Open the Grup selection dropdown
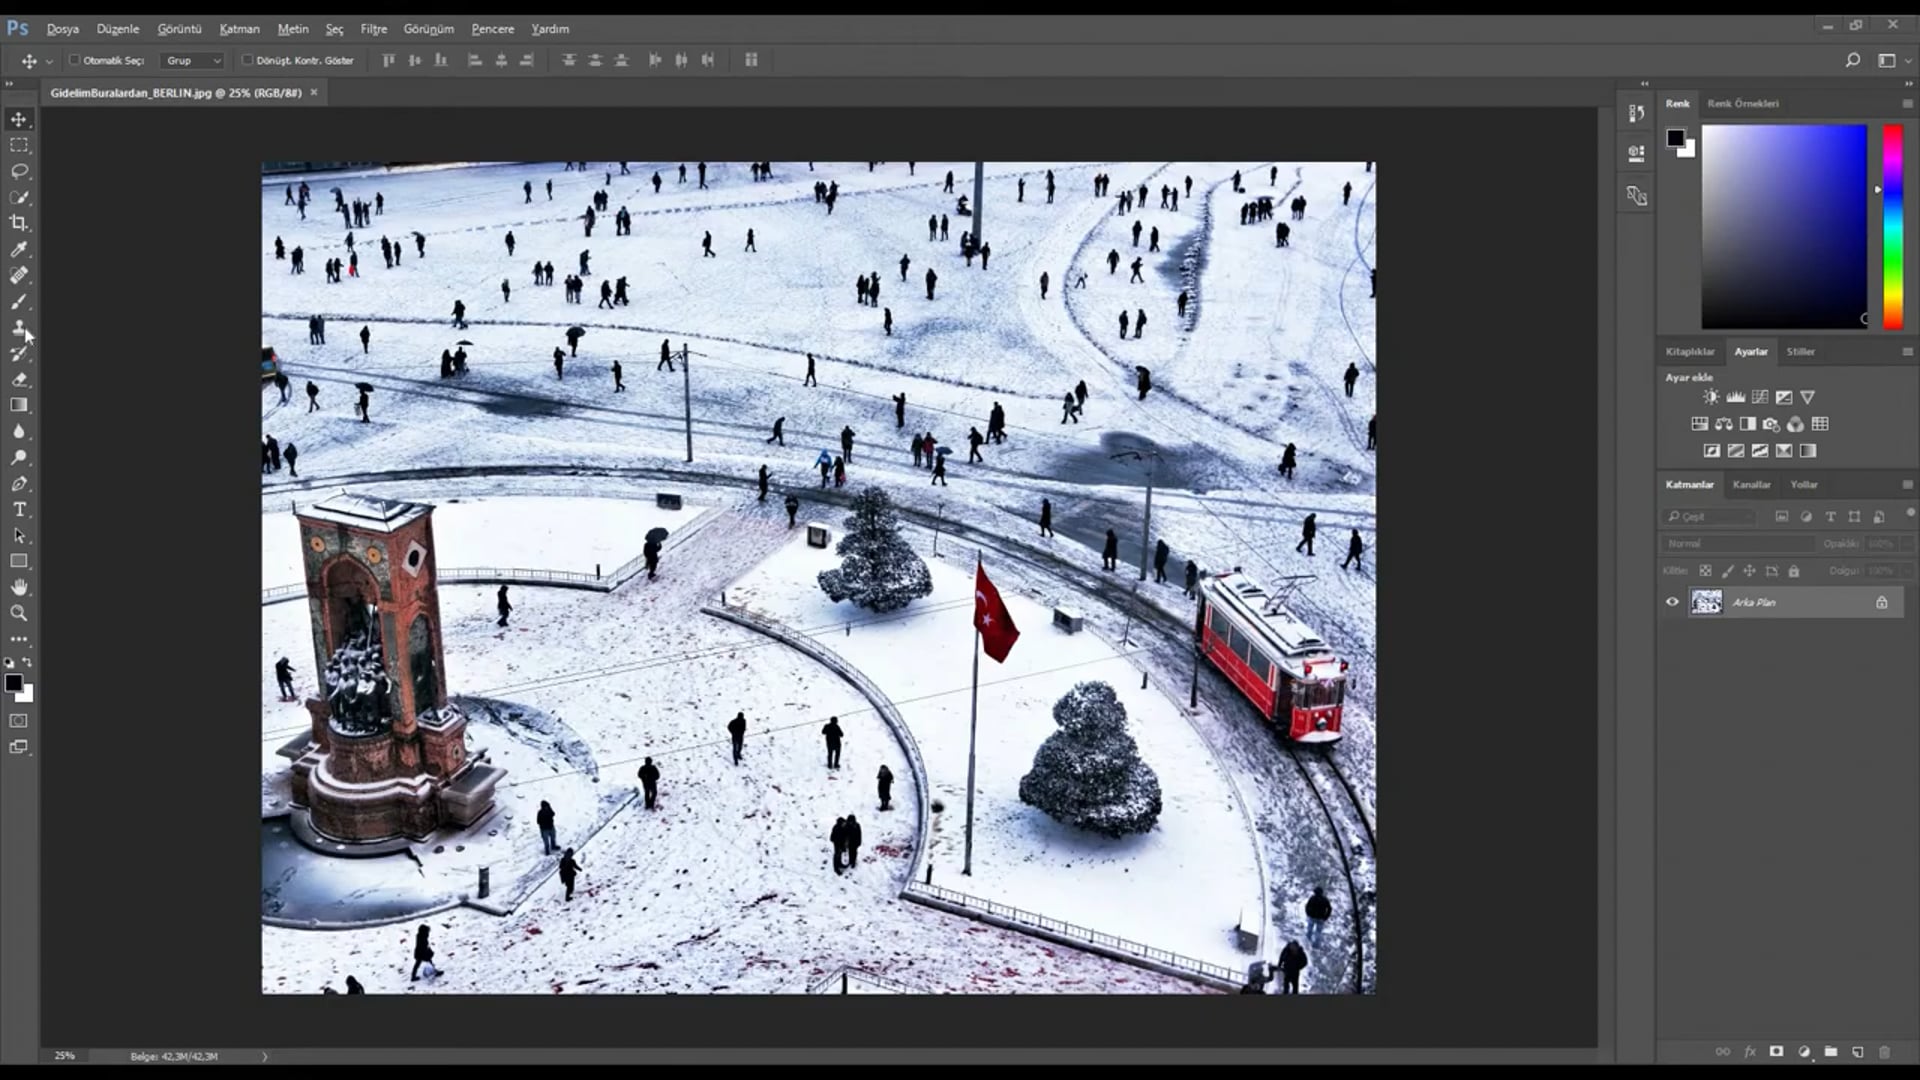 [x=192, y=60]
